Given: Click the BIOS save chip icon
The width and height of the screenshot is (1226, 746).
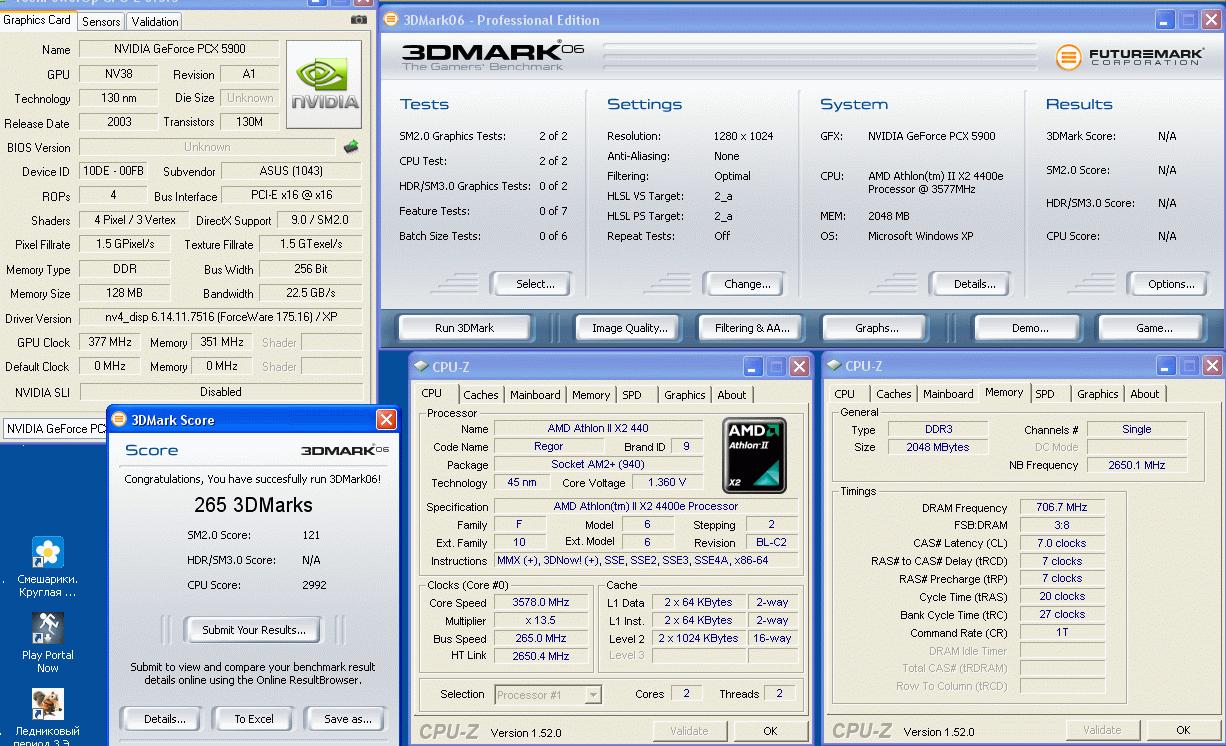Looking at the screenshot, I should tap(351, 147).
